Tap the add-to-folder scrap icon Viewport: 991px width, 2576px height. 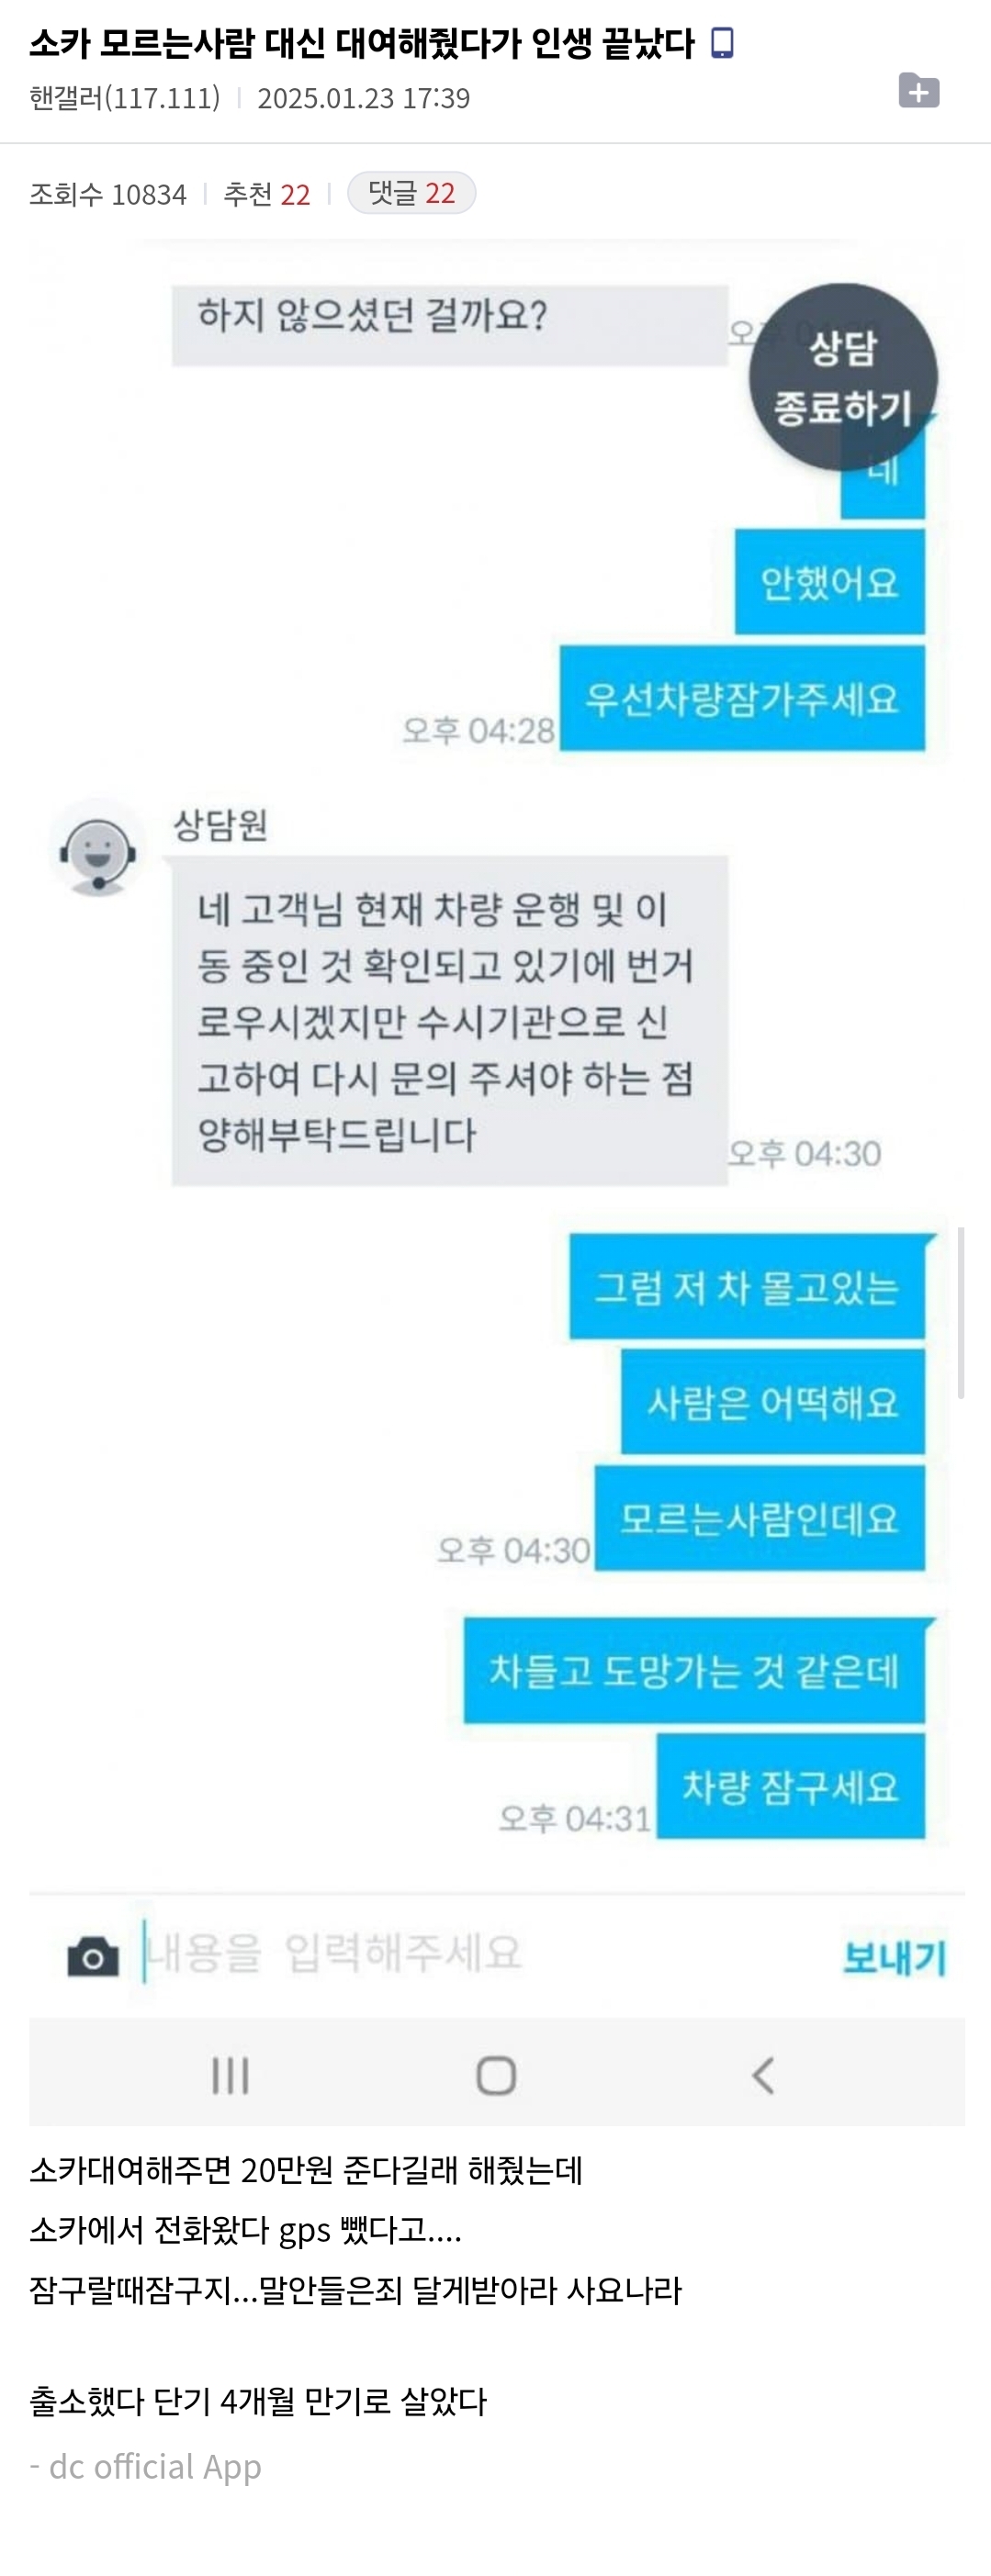coord(918,91)
